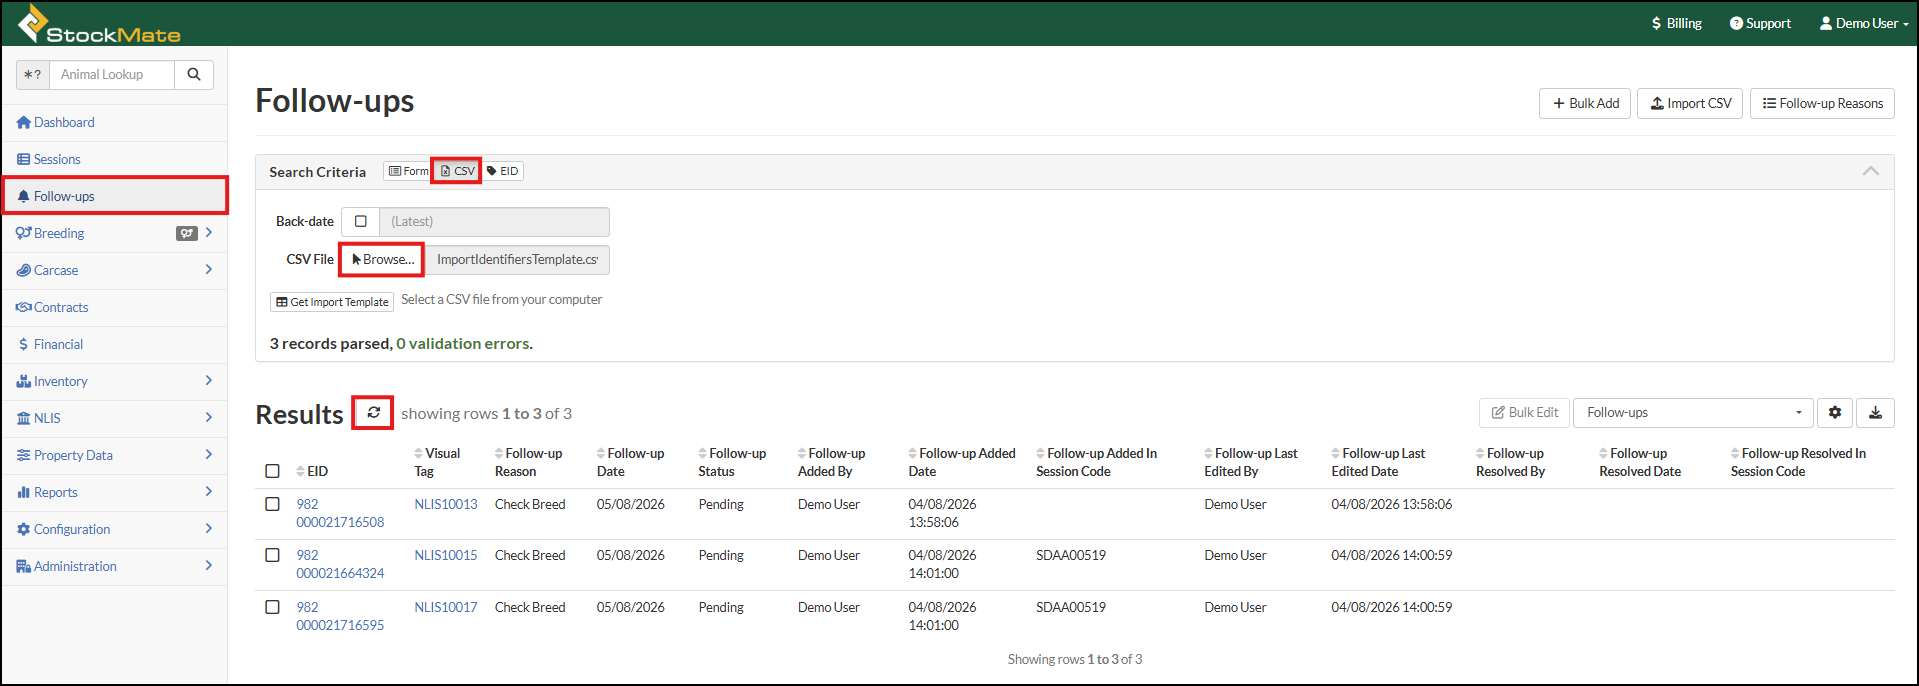Click the Animal Lookup input field

point(112,74)
